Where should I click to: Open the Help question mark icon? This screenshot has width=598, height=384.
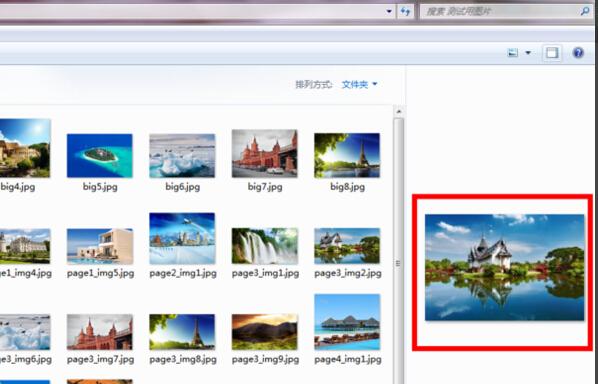click(x=578, y=53)
